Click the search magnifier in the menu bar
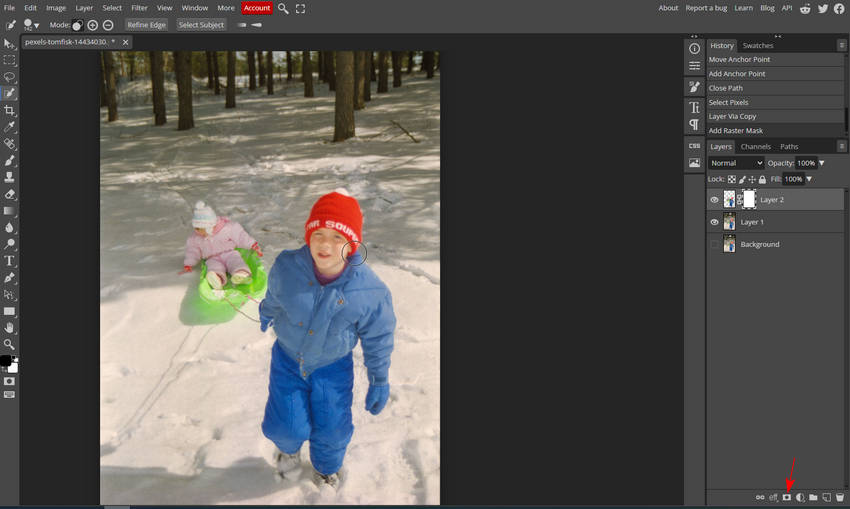850x509 pixels. pyautogui.click(x=283, y=8)
